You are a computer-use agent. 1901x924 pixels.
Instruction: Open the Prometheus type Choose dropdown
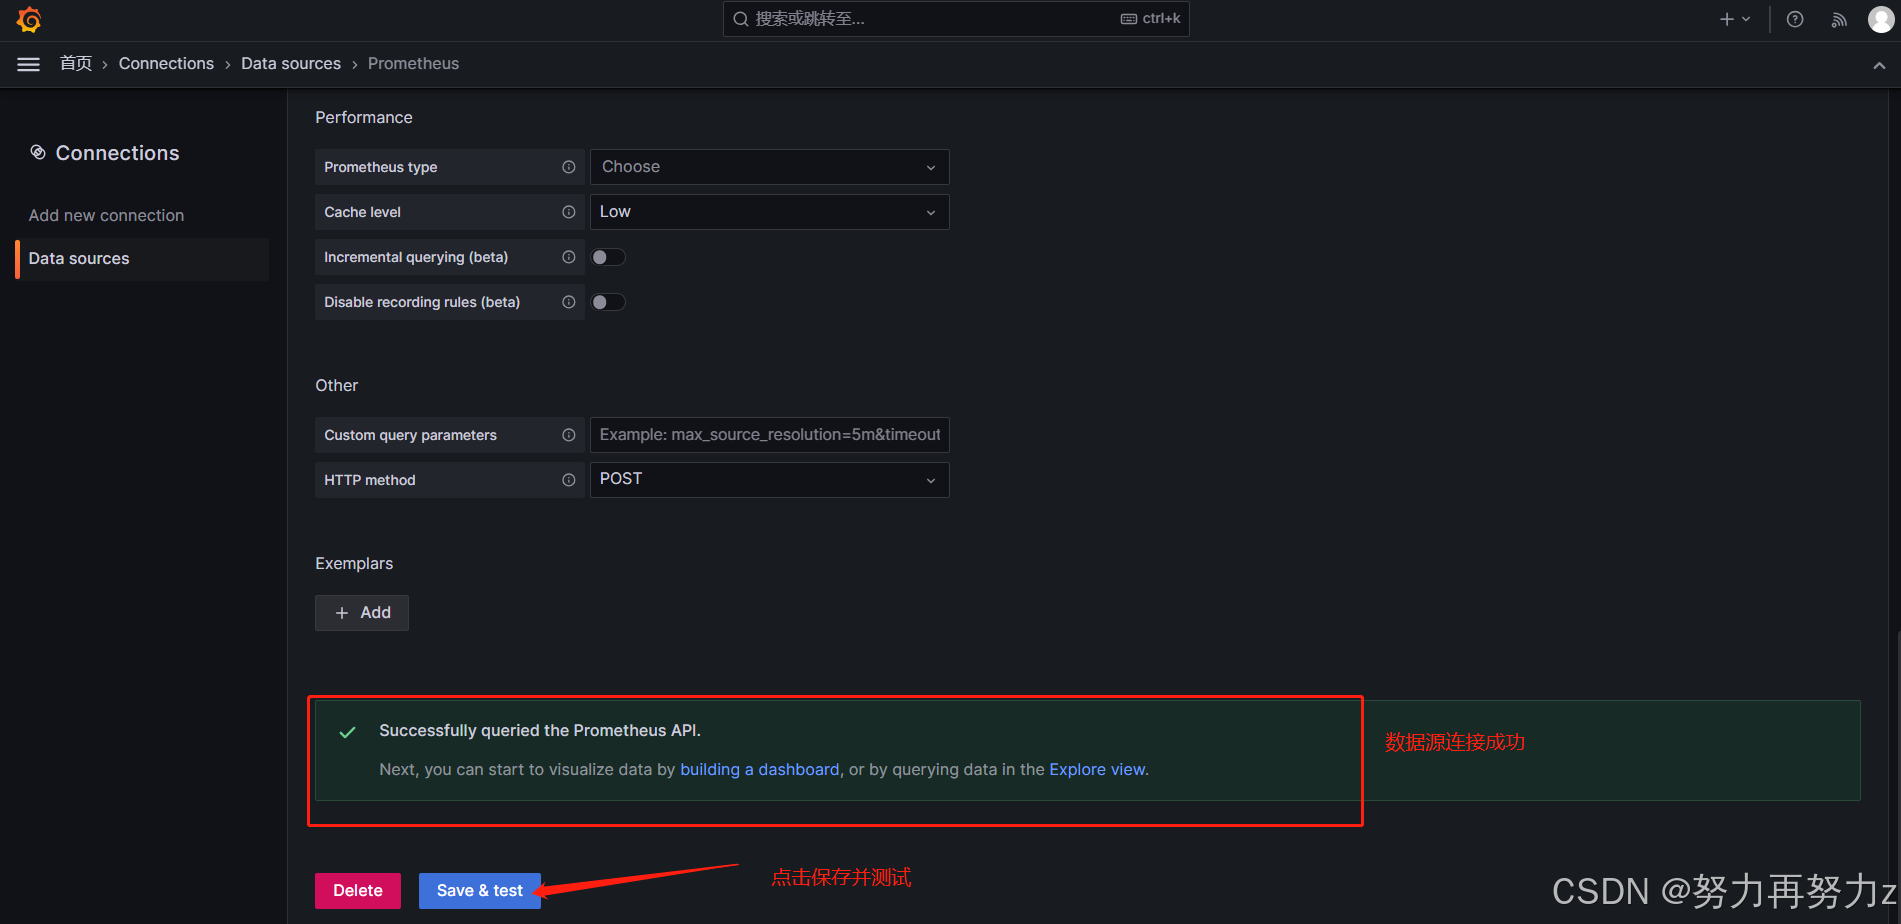pos(770,167)
